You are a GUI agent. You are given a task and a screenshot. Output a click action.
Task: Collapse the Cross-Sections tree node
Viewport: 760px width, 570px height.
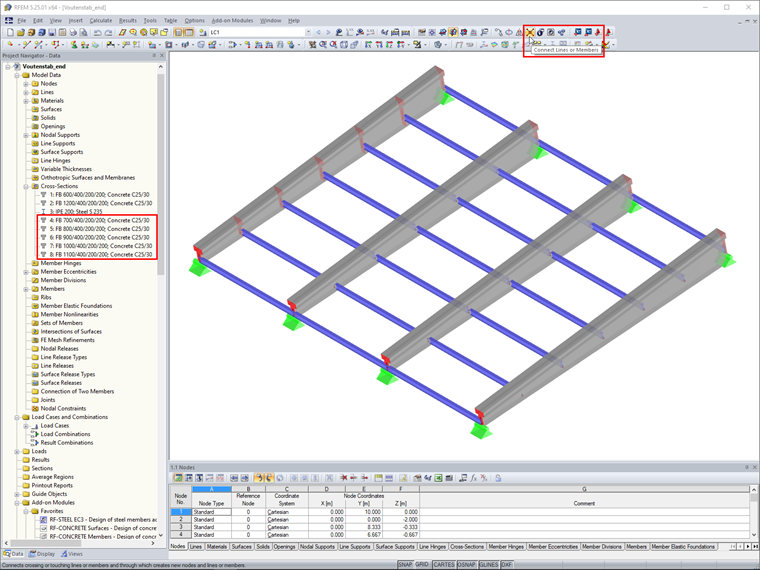click(26, 186)
